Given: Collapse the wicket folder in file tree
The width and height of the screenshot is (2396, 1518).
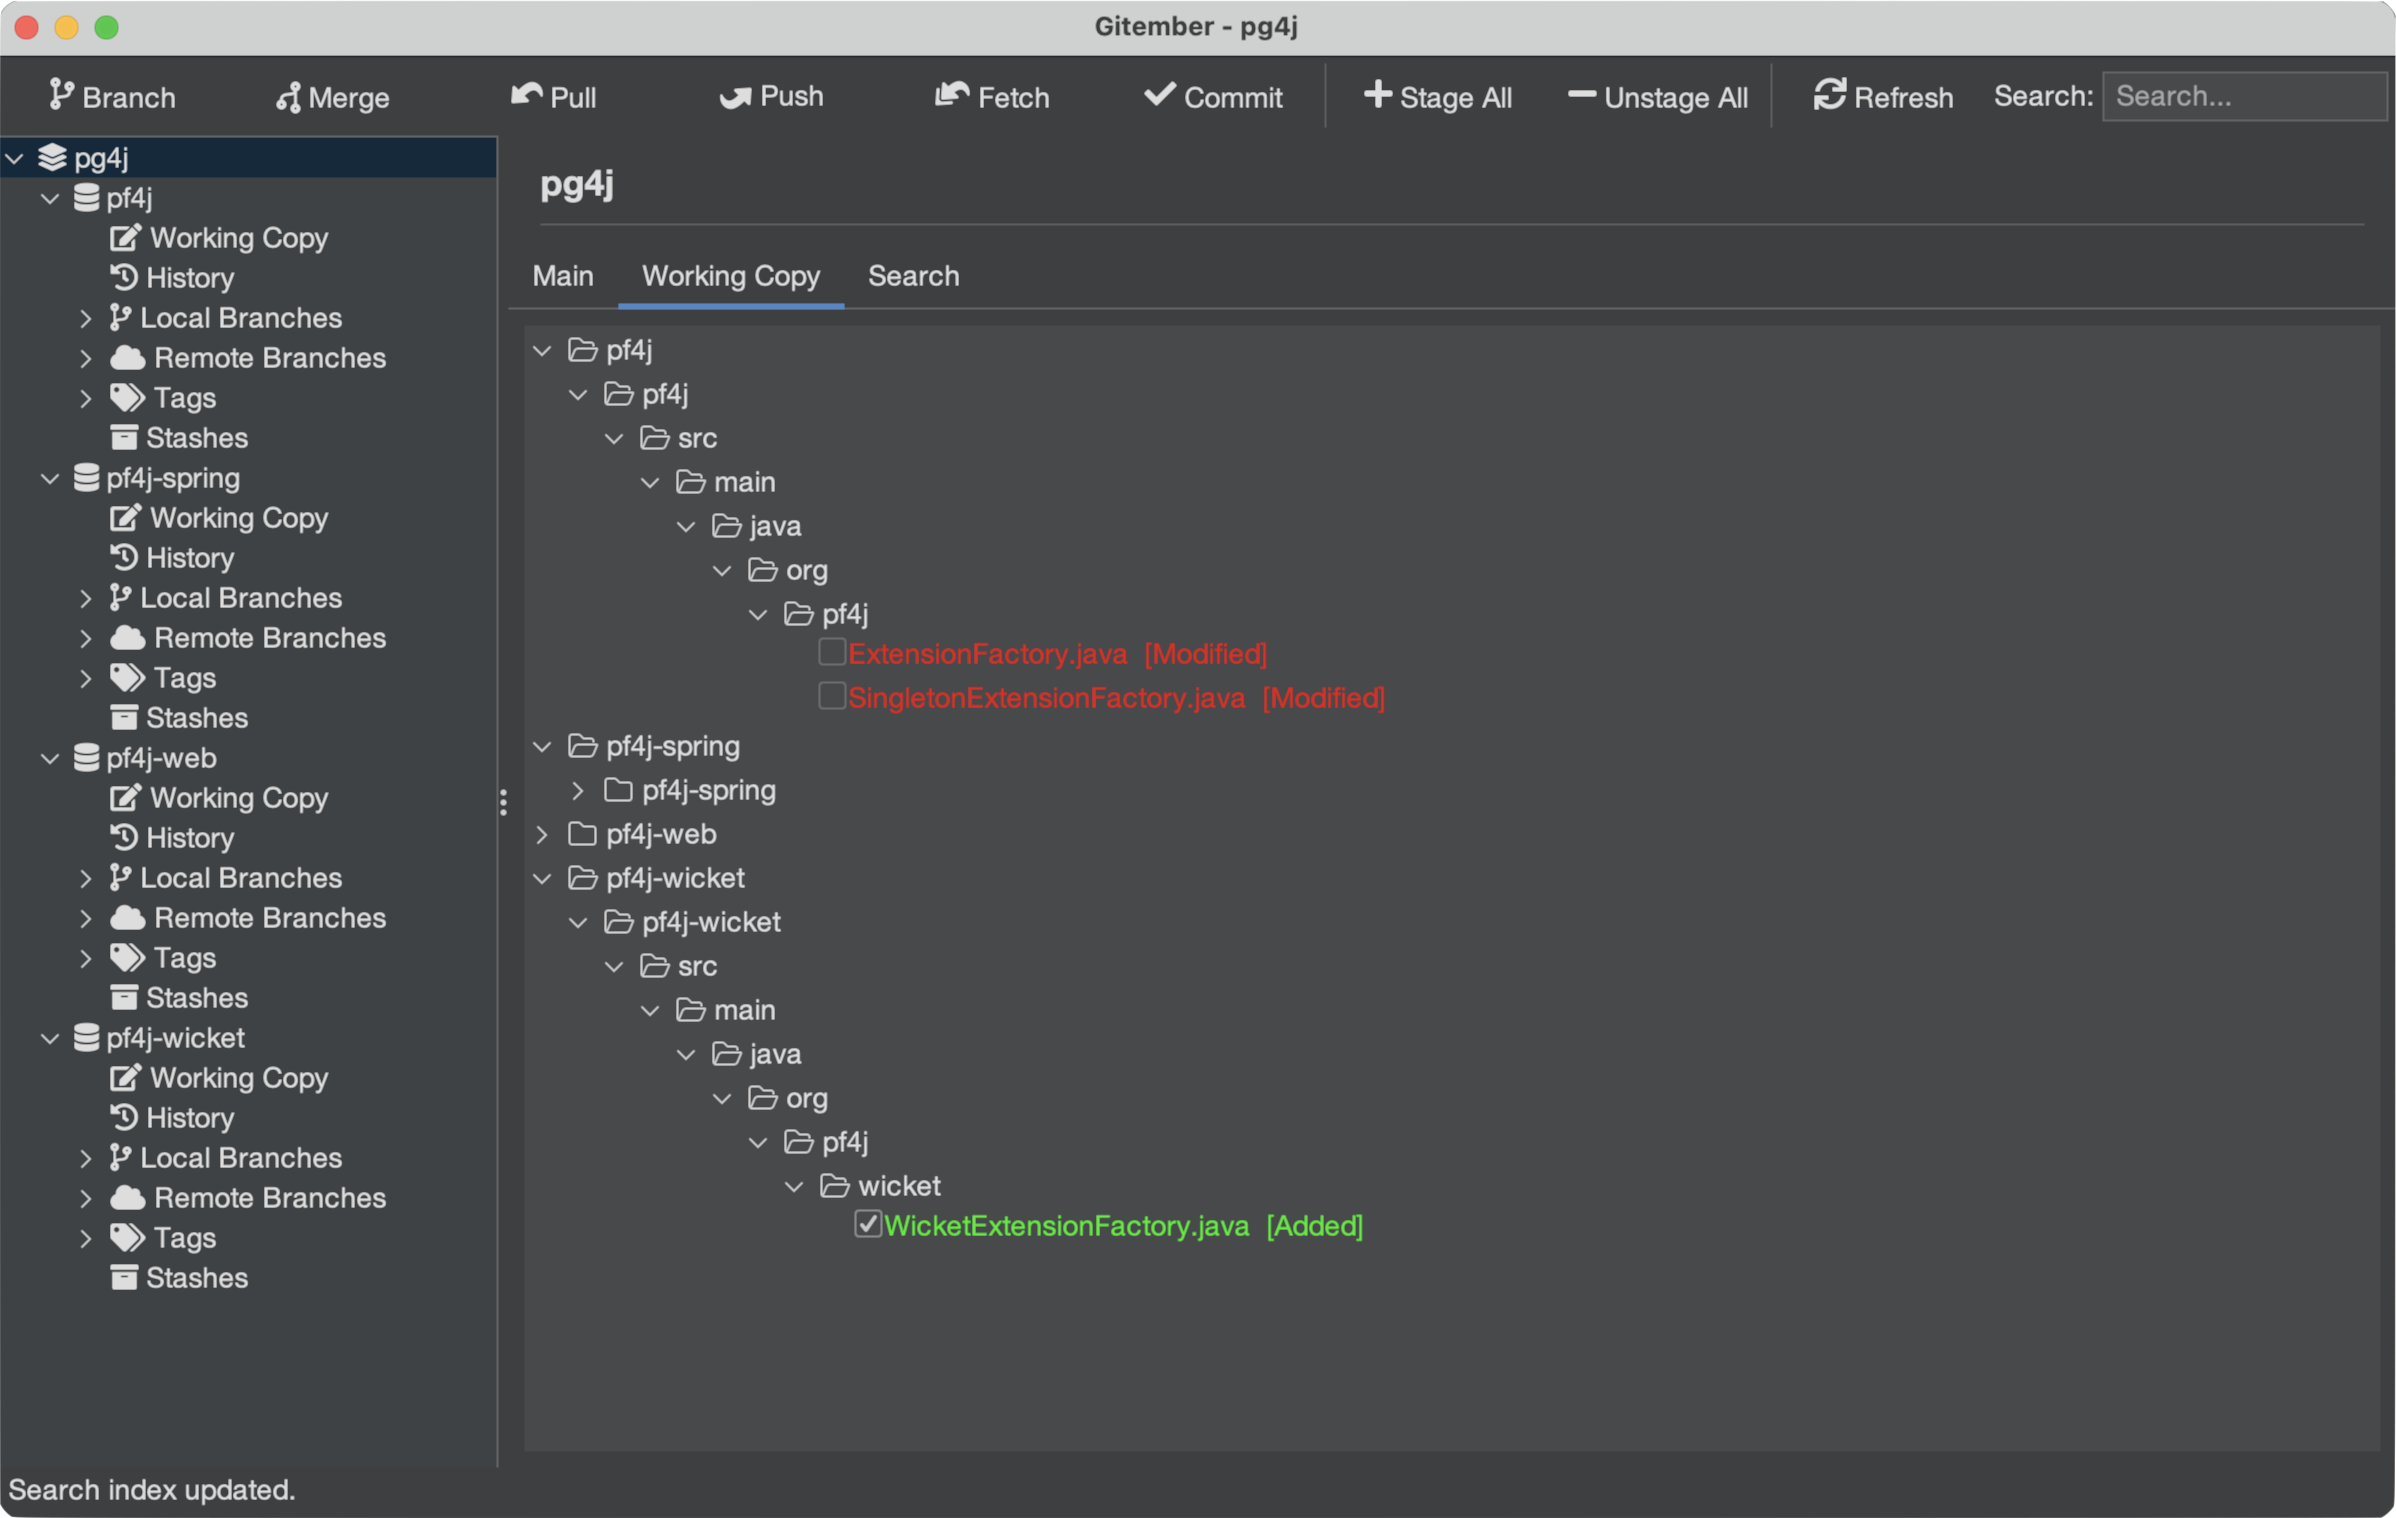Looking at the screenshot, I should click(794, 1186).
